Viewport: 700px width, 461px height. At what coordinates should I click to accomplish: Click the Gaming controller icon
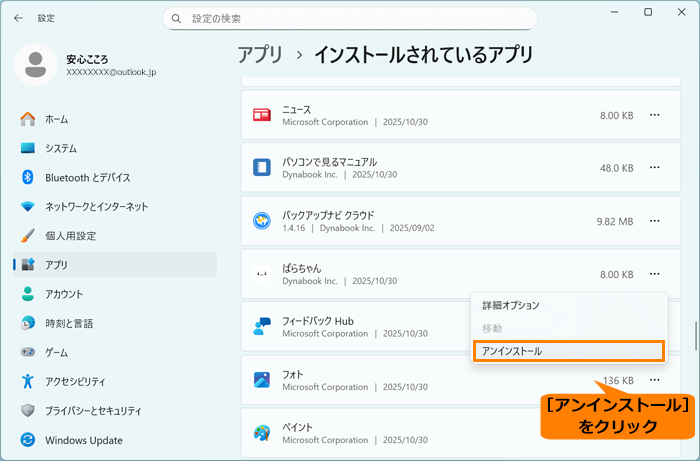(28, 352)
